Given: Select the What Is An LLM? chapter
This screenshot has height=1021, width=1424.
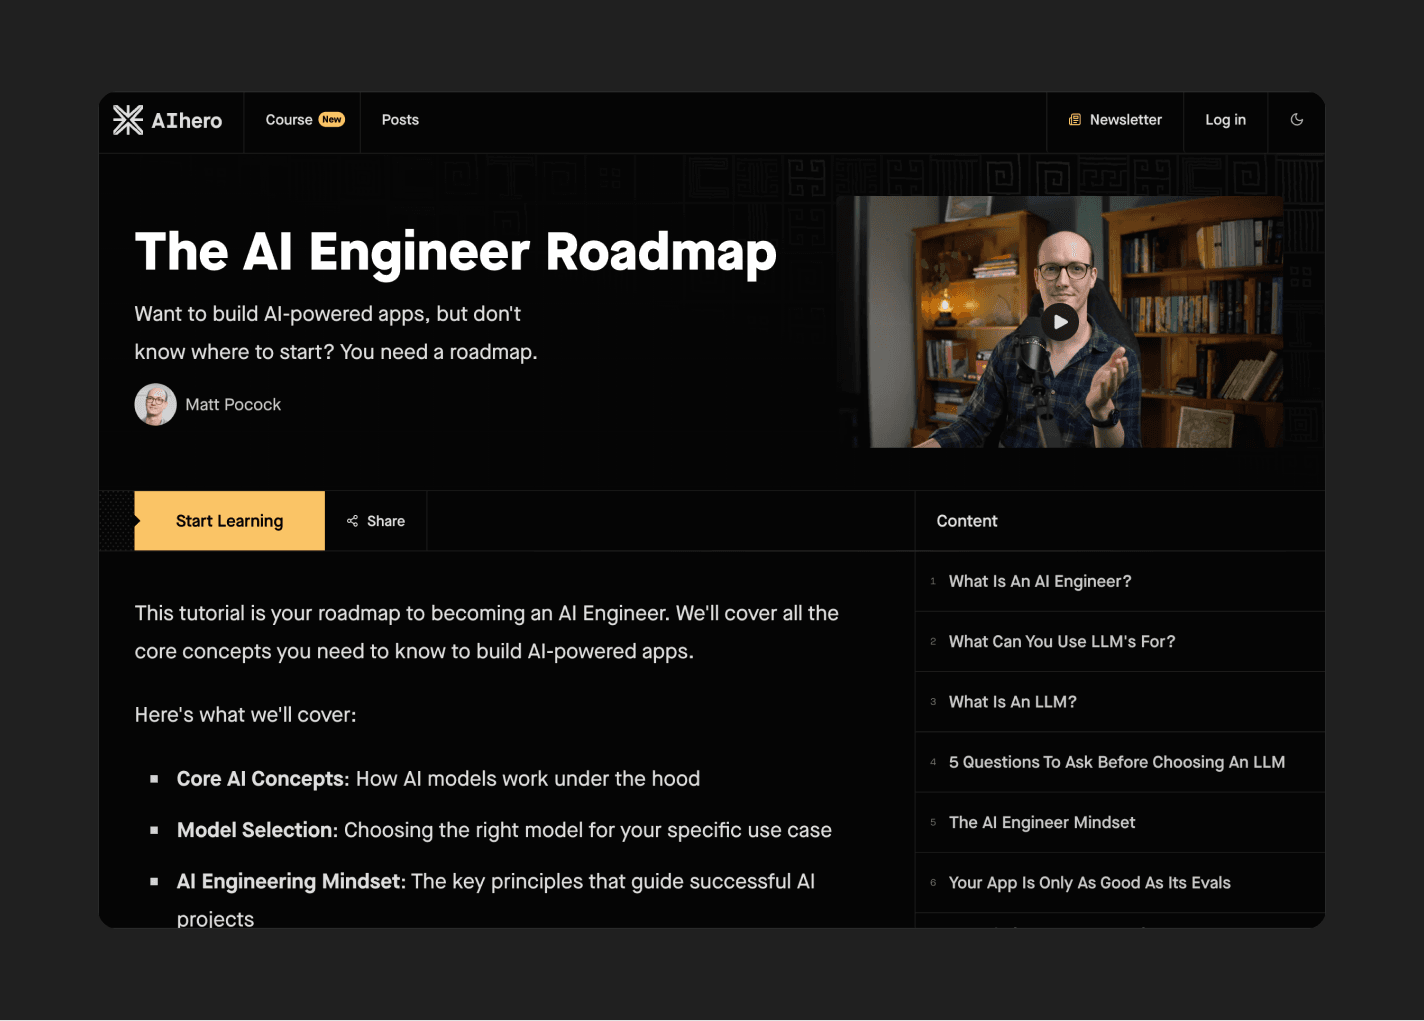Looking at the screenshot, I should (1012, 701).
